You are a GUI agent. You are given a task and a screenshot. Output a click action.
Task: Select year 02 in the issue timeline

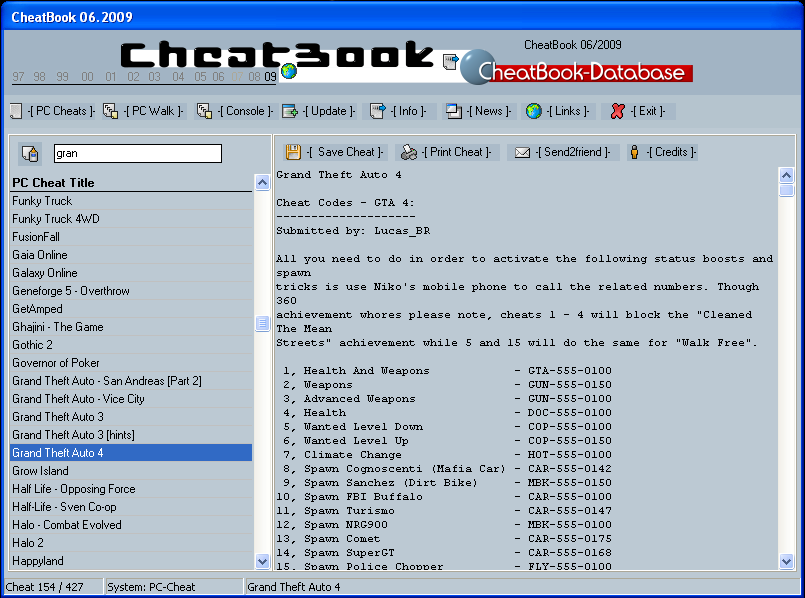coord(133,77)
